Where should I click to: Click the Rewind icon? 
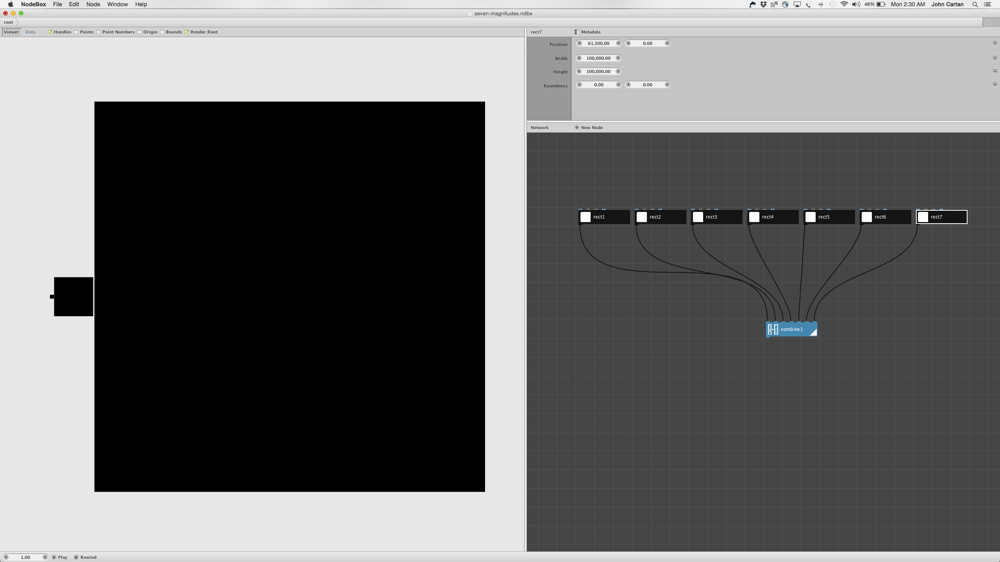pos(76,557)
